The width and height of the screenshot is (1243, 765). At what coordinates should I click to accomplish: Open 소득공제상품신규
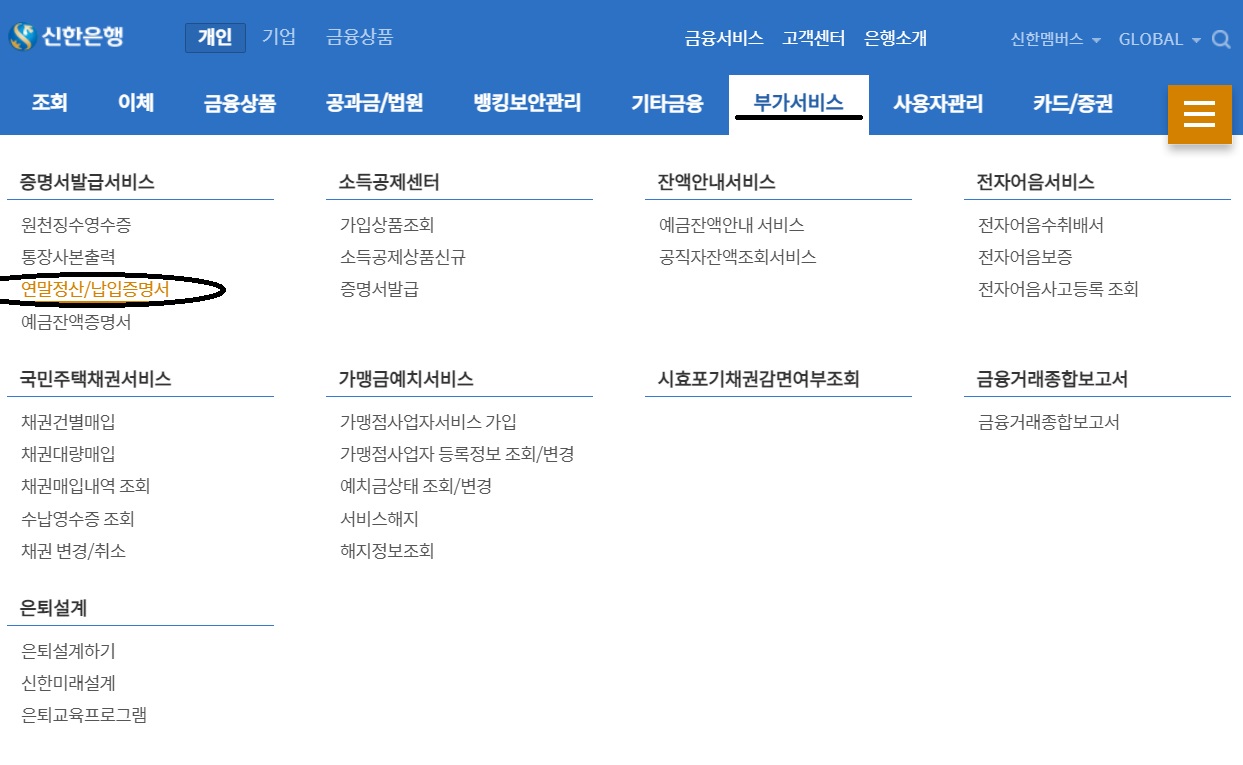pos(403,257)
